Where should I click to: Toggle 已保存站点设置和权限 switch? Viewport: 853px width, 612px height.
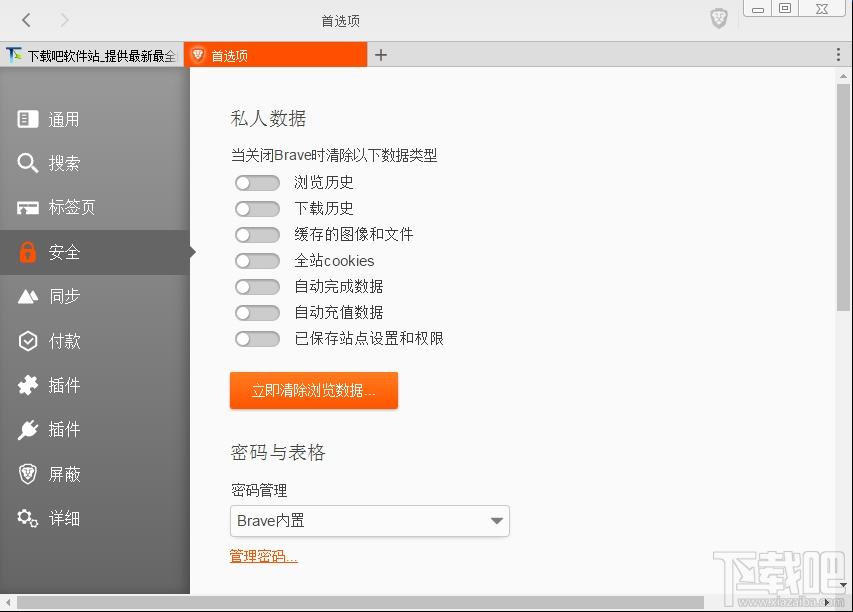click(x=257, y=339)
